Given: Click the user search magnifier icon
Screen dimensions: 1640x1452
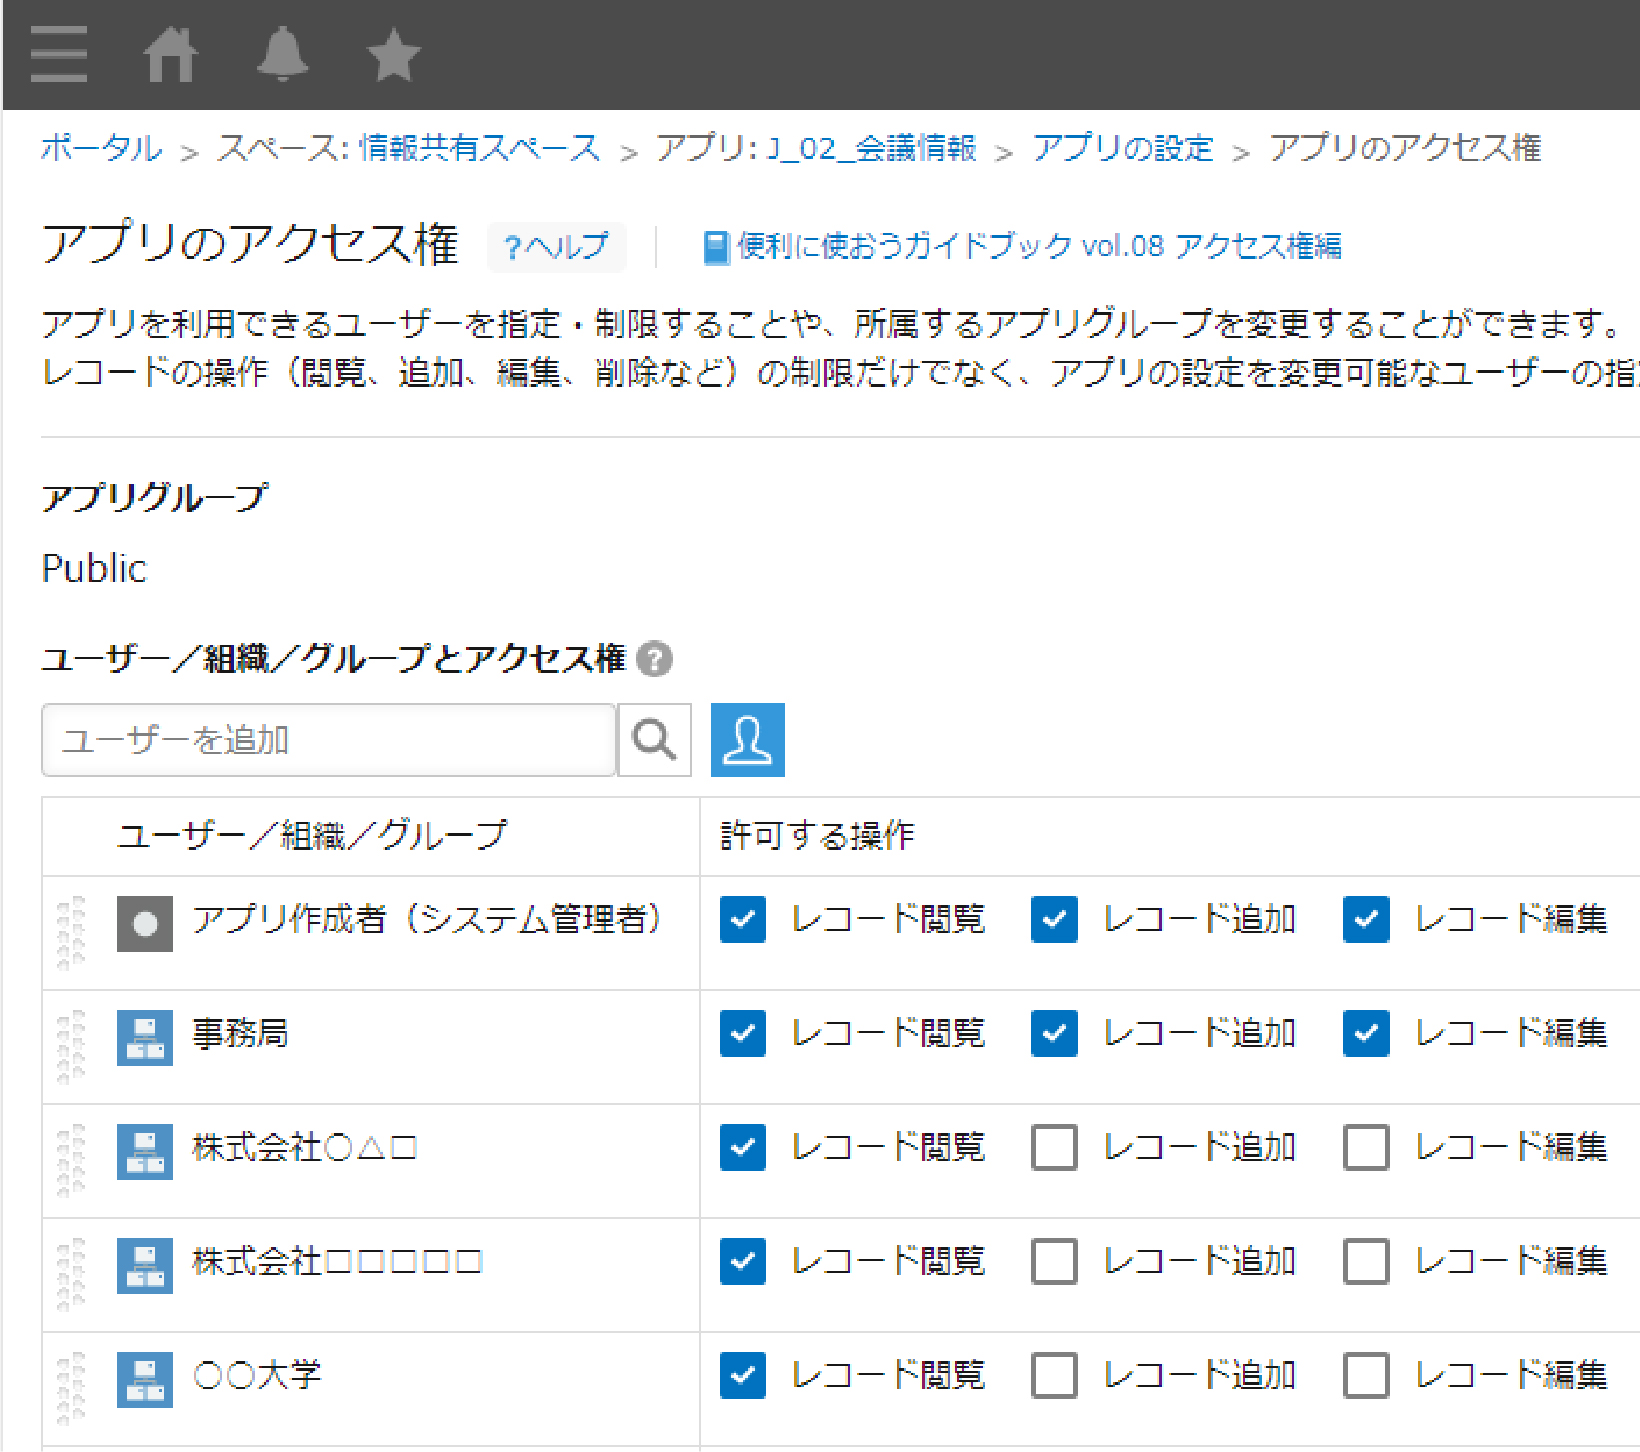Looking at the screenshot, I should click(655, 740).
